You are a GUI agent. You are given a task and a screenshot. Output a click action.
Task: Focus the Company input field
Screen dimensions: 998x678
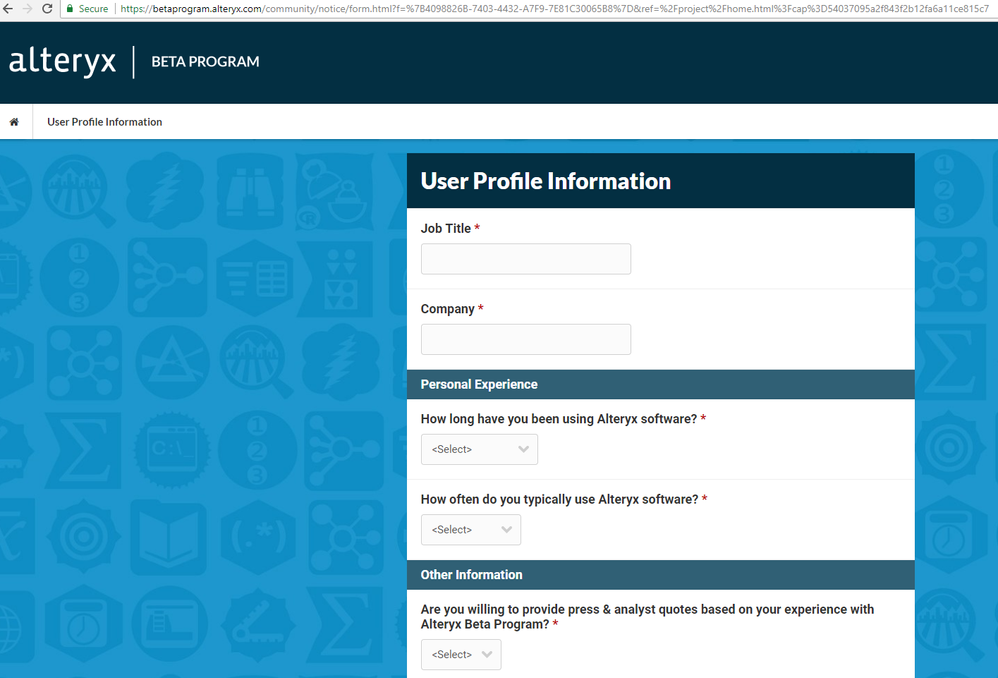click(x=526, y=339)
